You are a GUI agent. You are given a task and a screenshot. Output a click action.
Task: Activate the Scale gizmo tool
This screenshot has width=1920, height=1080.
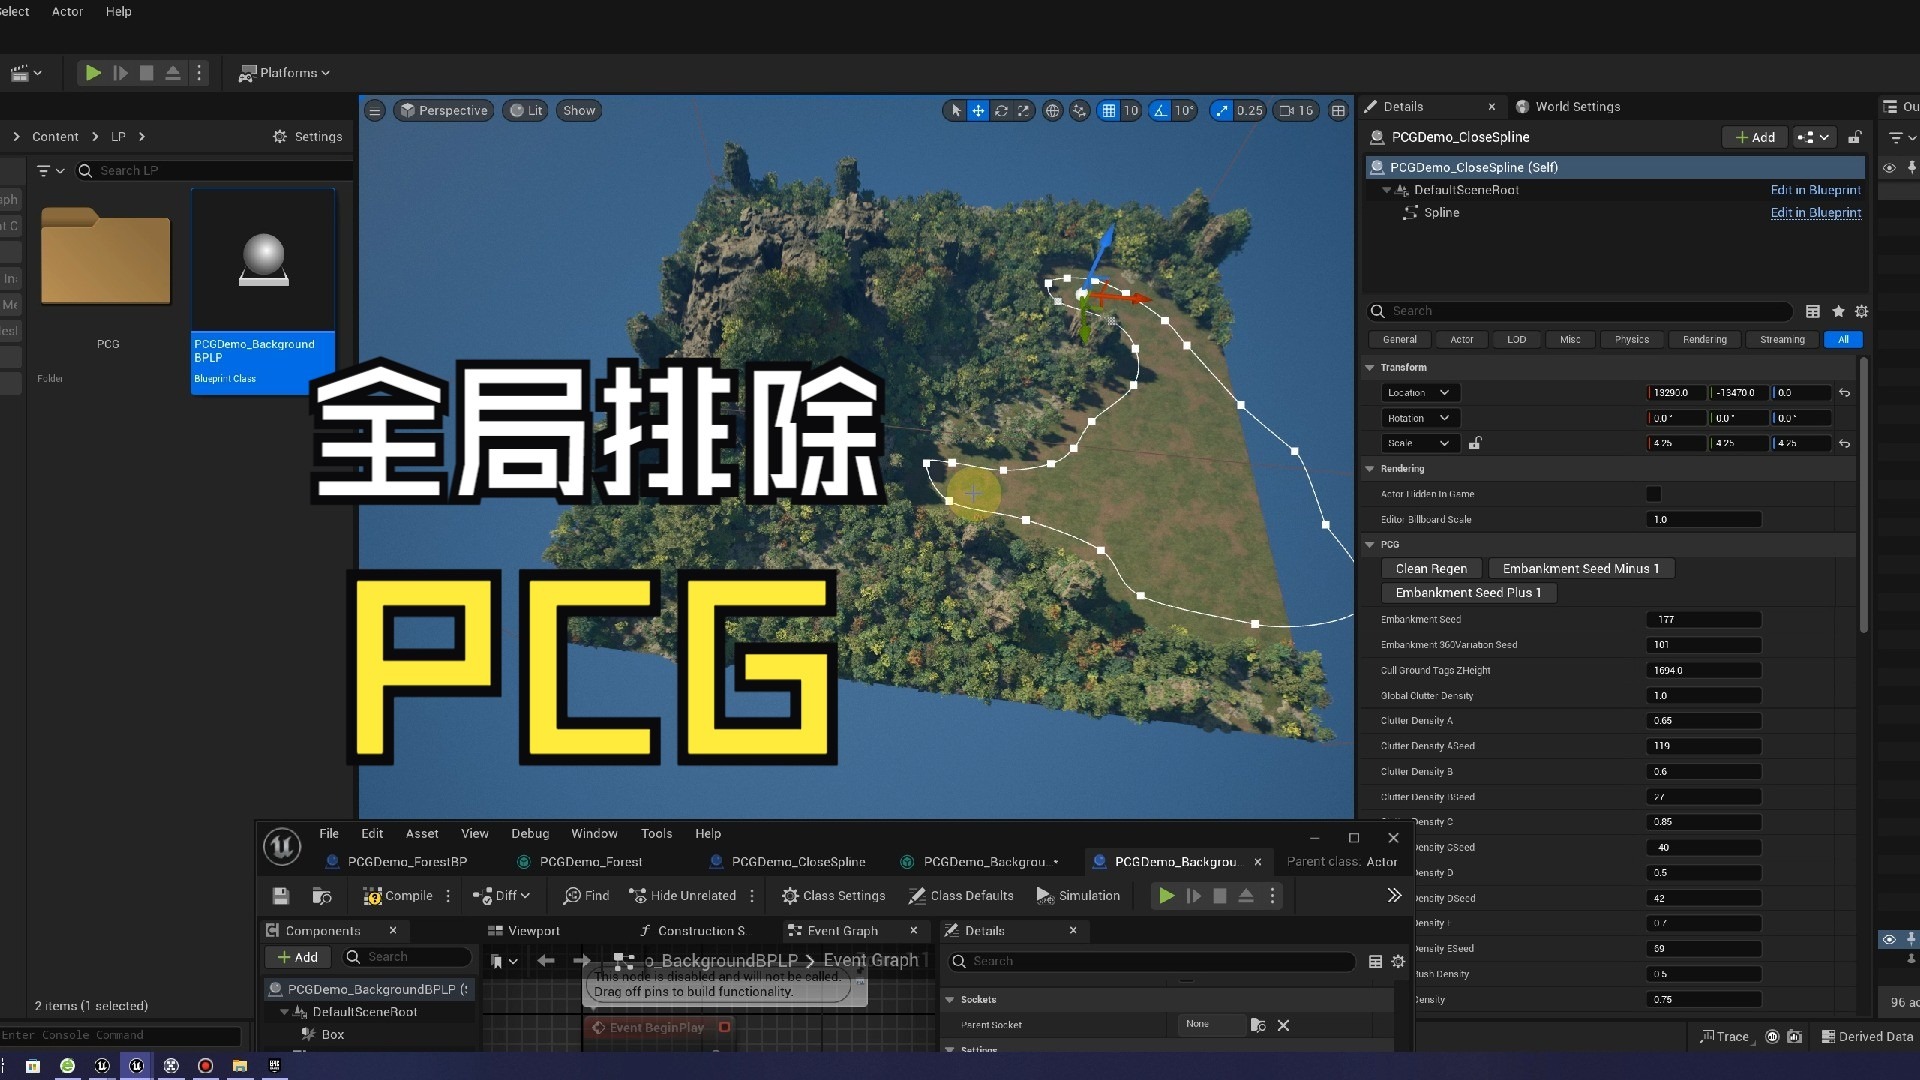pyautogui.click(x=1023, y=111)
